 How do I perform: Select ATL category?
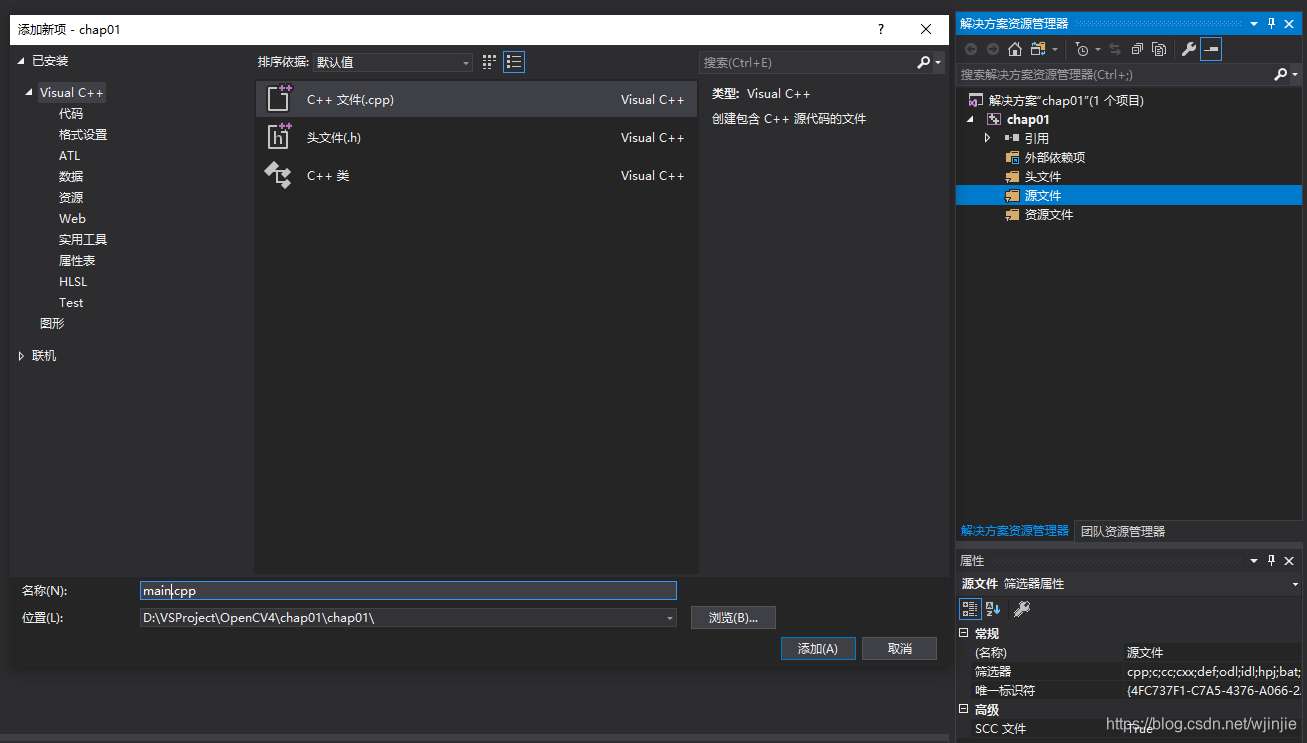tap(69, 156)
